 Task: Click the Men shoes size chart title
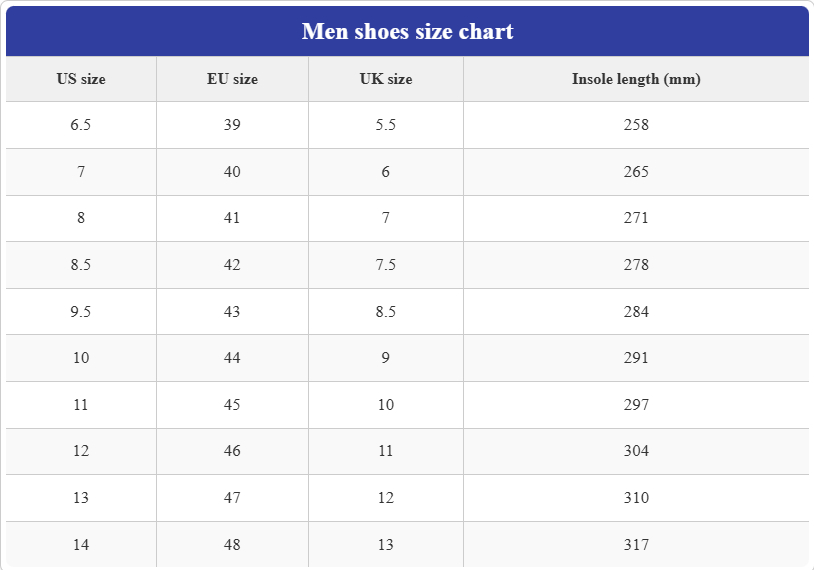coord(408,31)
